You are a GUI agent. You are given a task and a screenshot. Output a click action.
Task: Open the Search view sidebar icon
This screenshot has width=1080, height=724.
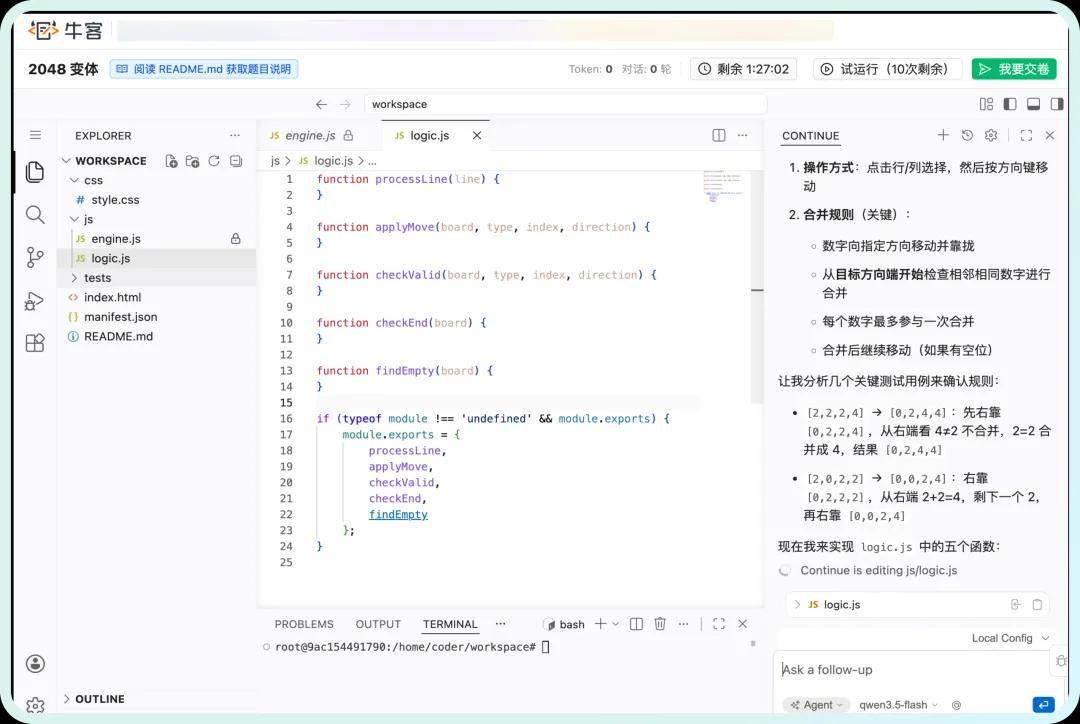click(35, 214)
